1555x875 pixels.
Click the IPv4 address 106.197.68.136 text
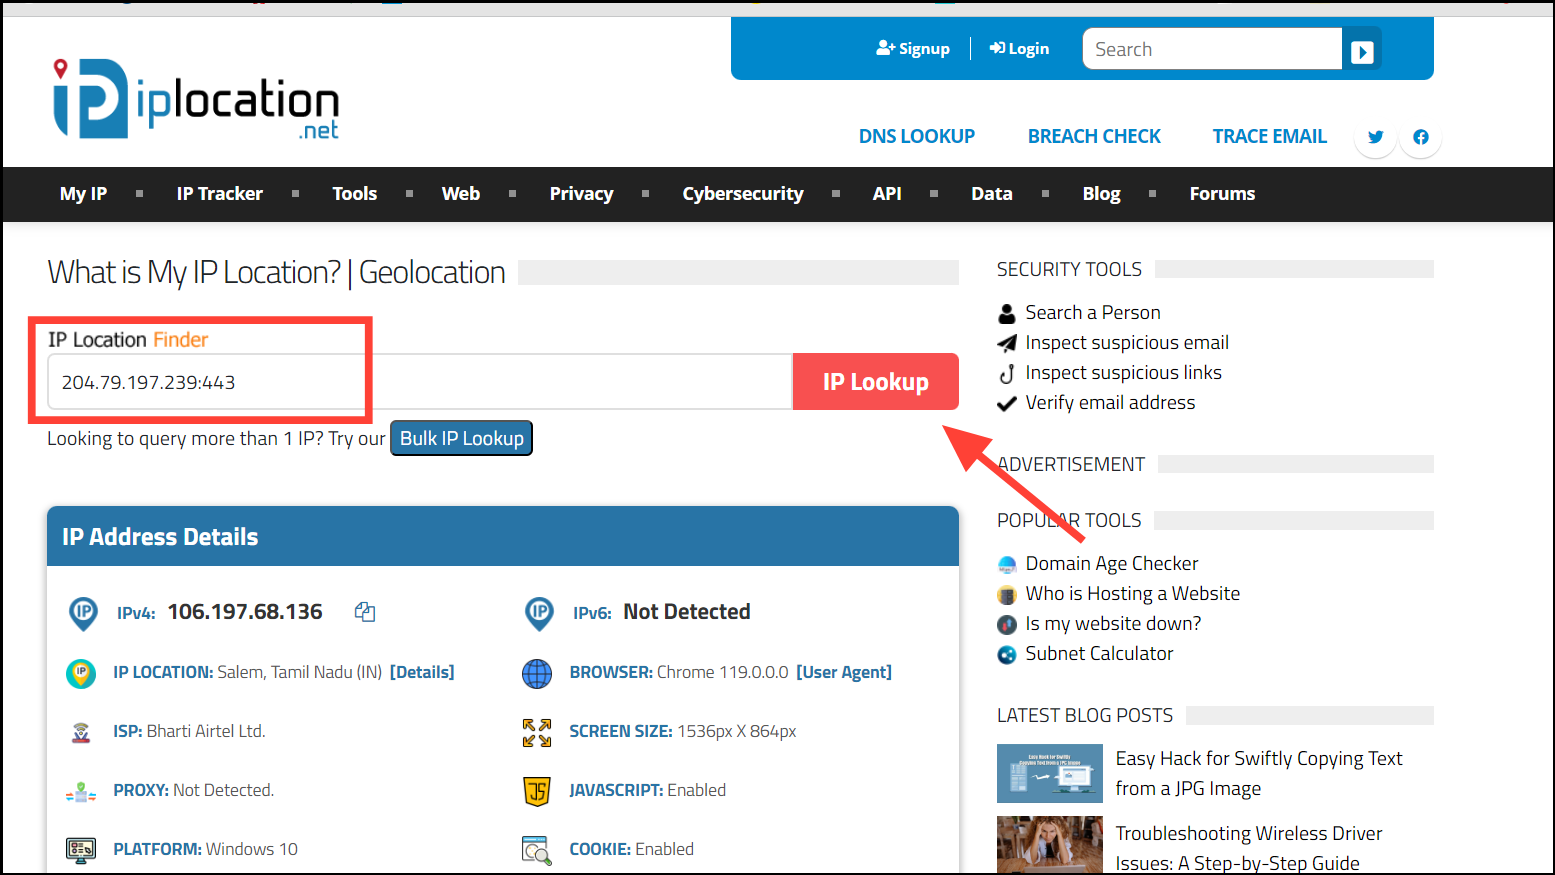point(245,612)
